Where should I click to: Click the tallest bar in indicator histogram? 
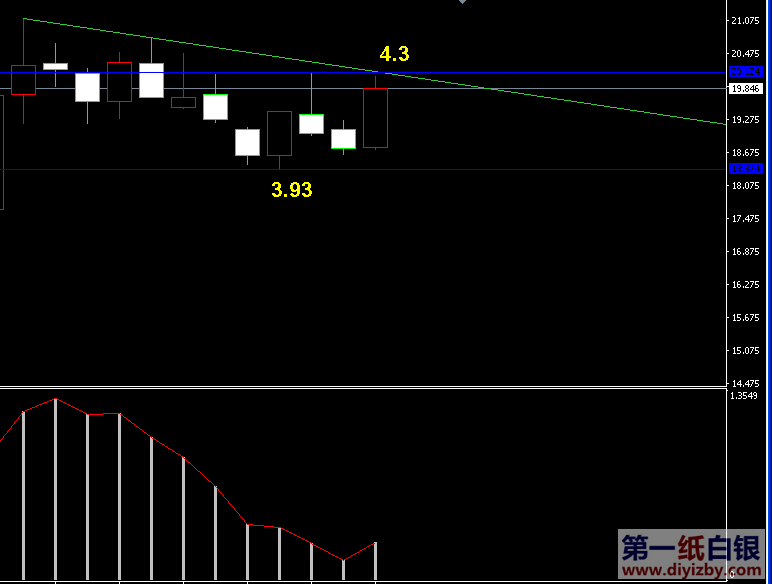pyautogui.click(x=55, y=490)
